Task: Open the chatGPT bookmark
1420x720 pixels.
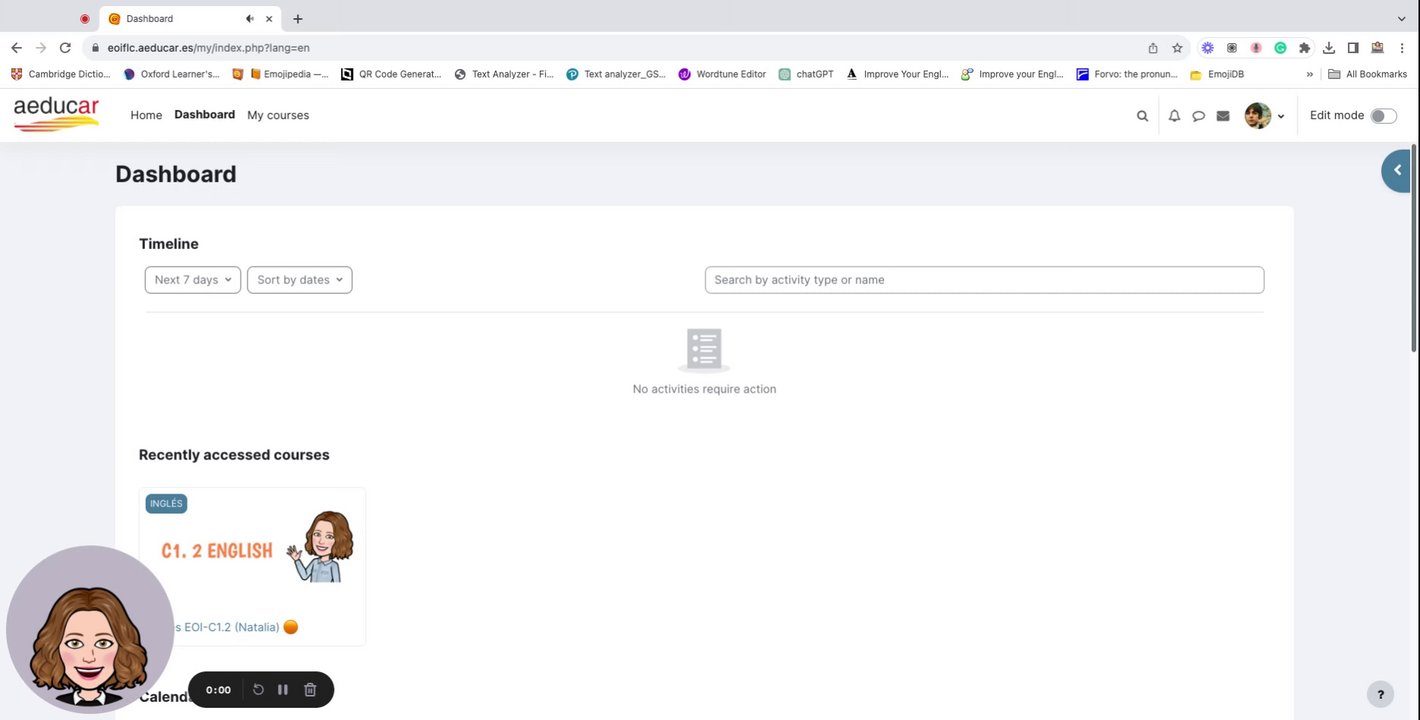Action: tap(806, 74)
